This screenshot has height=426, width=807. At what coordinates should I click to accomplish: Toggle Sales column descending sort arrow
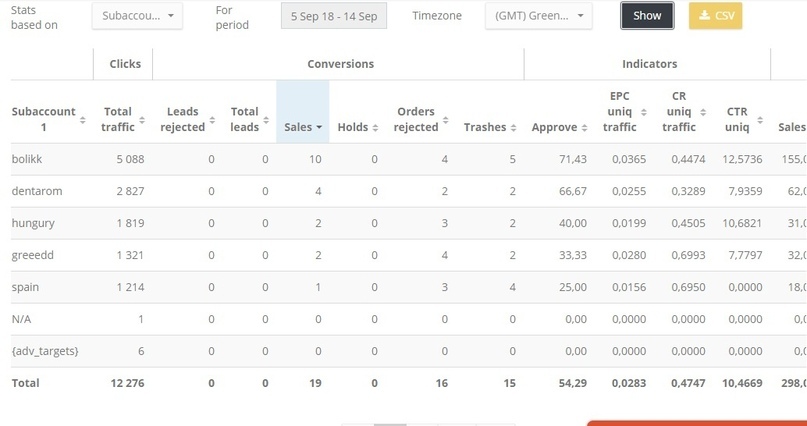pos(319,128)
